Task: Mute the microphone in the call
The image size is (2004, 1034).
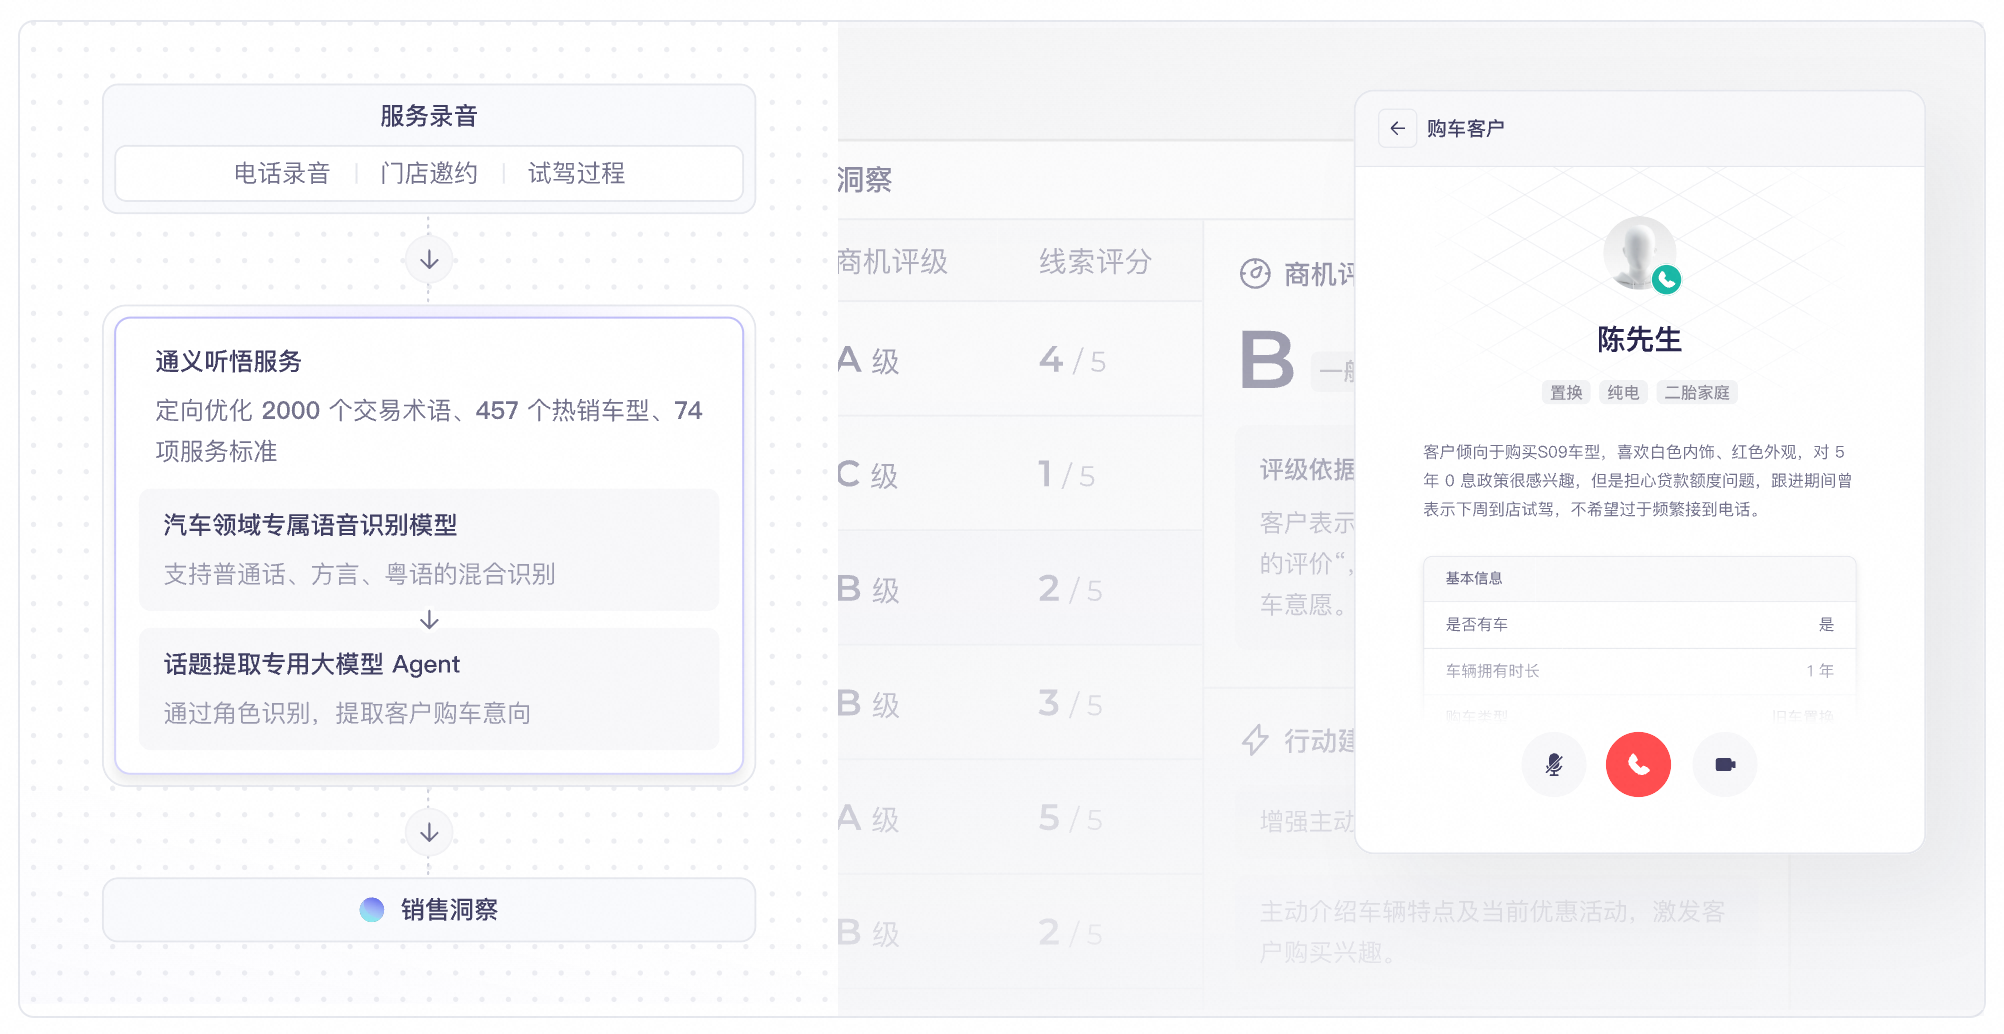Action: coord(1553,765)
